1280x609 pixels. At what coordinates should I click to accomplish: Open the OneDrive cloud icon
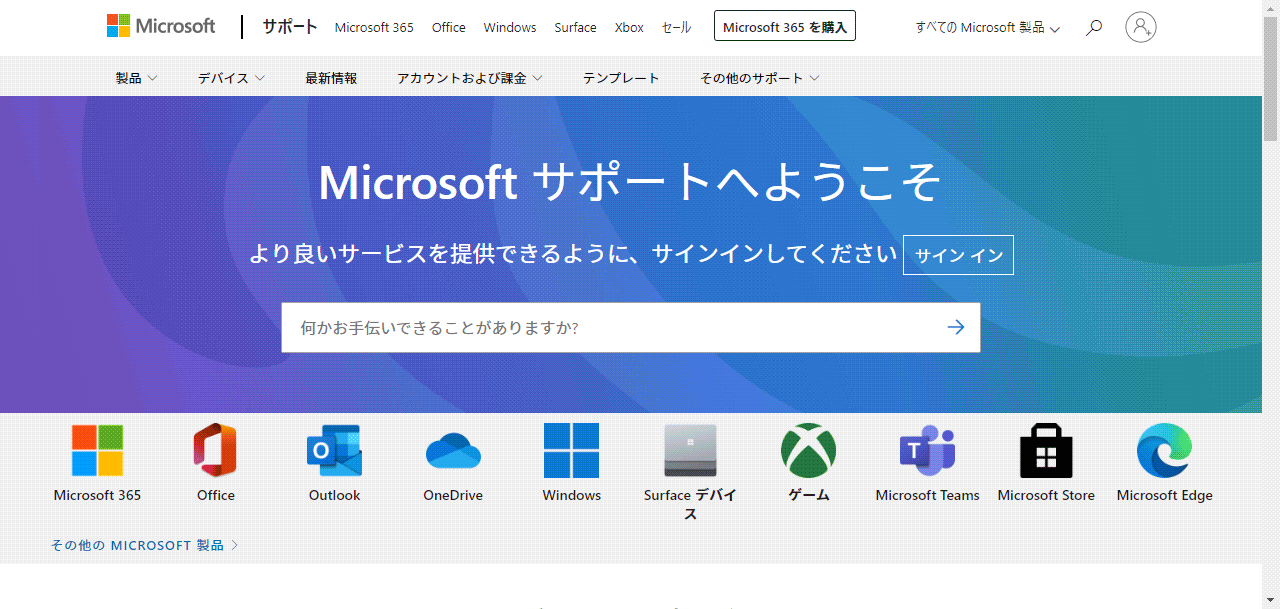453,451
